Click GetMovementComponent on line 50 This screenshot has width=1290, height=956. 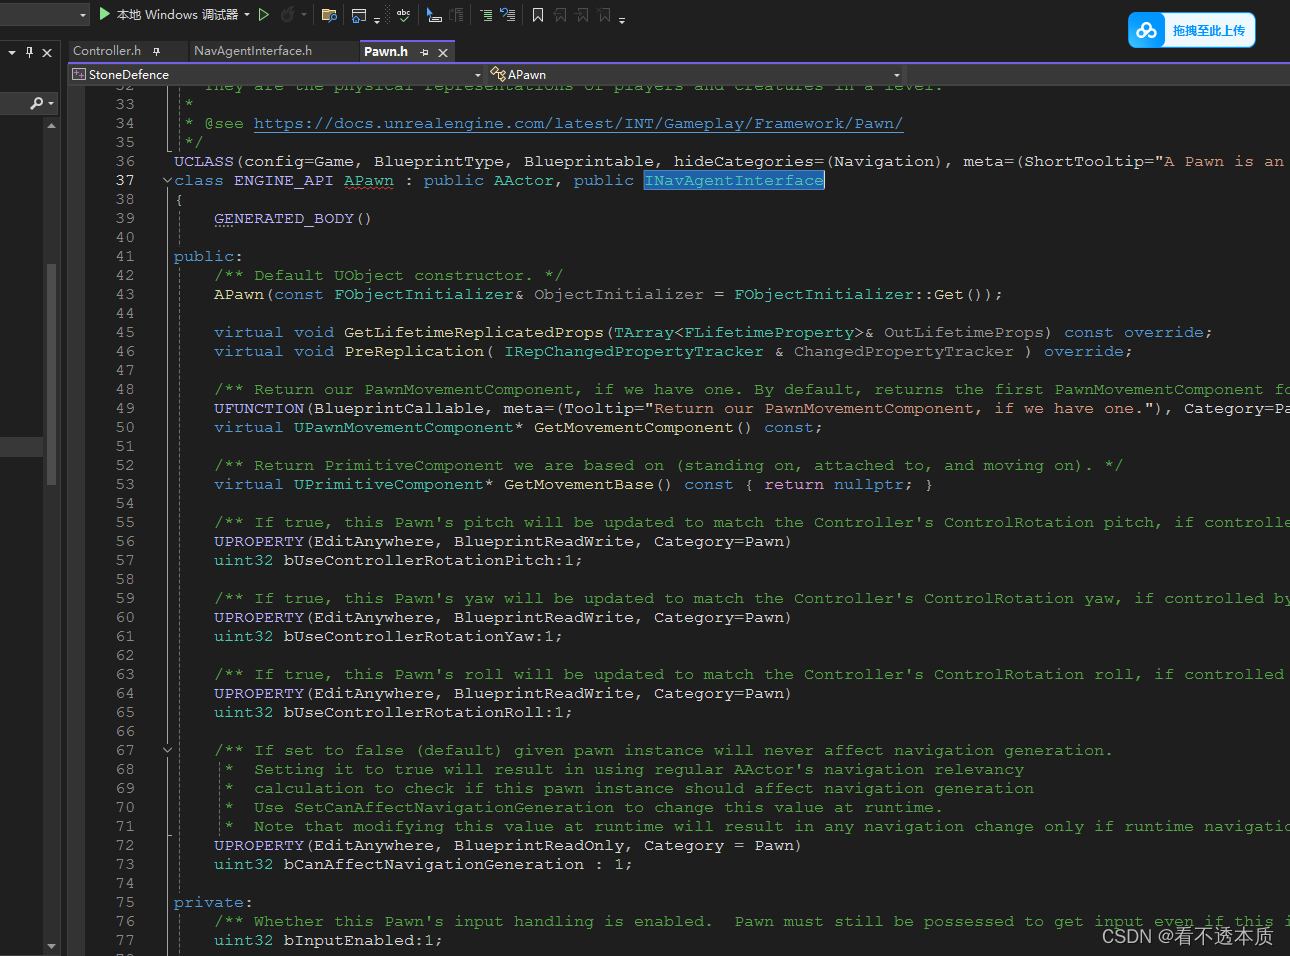point(633,428)
